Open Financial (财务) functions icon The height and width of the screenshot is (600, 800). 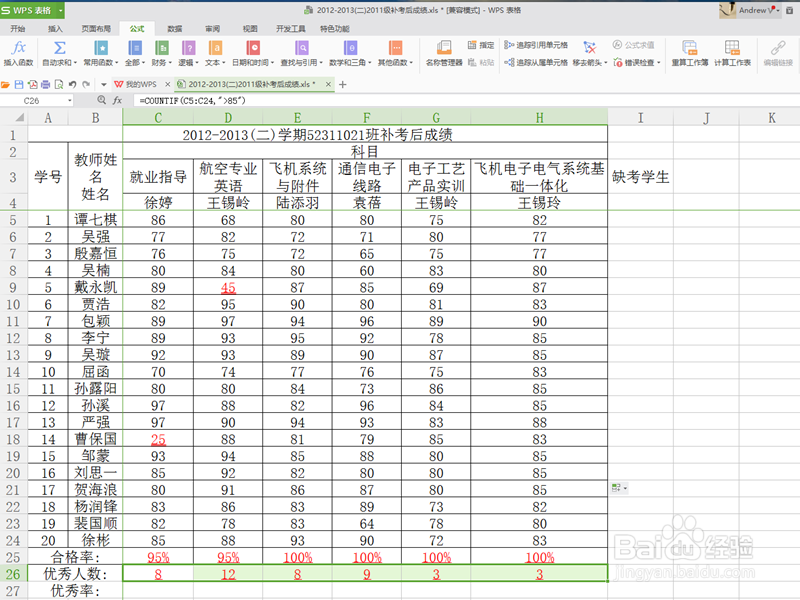[x=162, y=48]
